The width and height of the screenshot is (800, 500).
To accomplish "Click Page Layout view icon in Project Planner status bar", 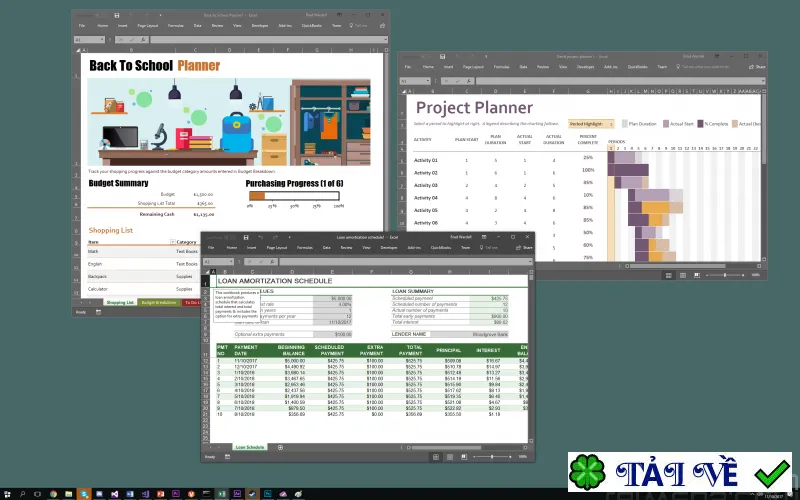I will click(683, 276).
